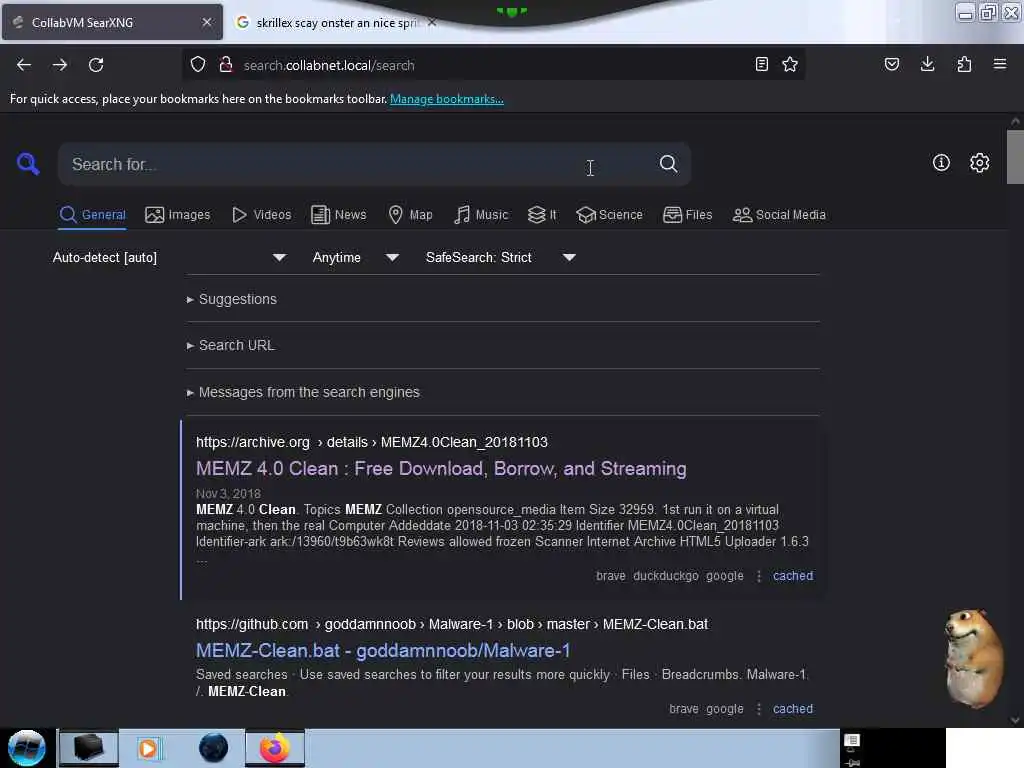Screen dimensions: 1024x768
Task: Click the archive.org result URL breadcrumb
Action: [x=372, y=442]
